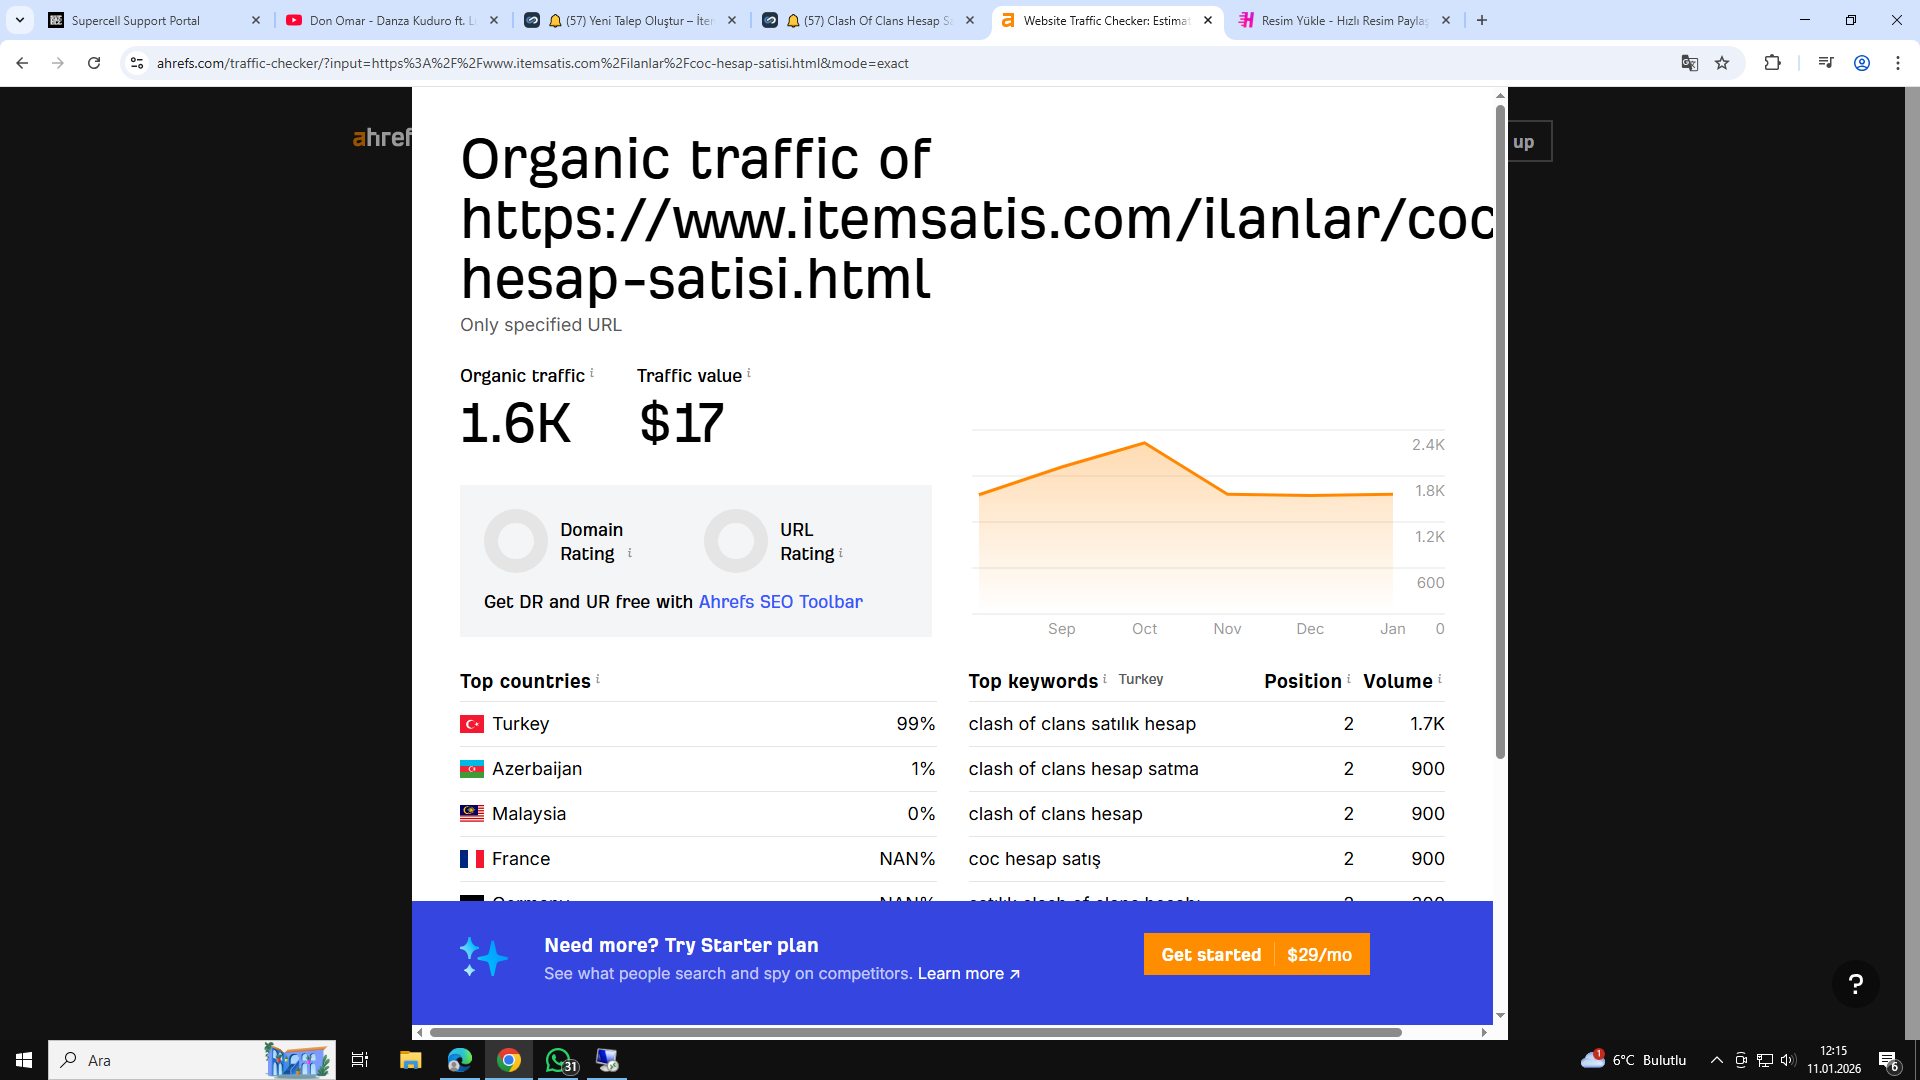Switch to Don Omar Danza Kuduro tab
The width and height of the screenshot is (1920, 1080).
pyautogui.click(x=392, y=20)
